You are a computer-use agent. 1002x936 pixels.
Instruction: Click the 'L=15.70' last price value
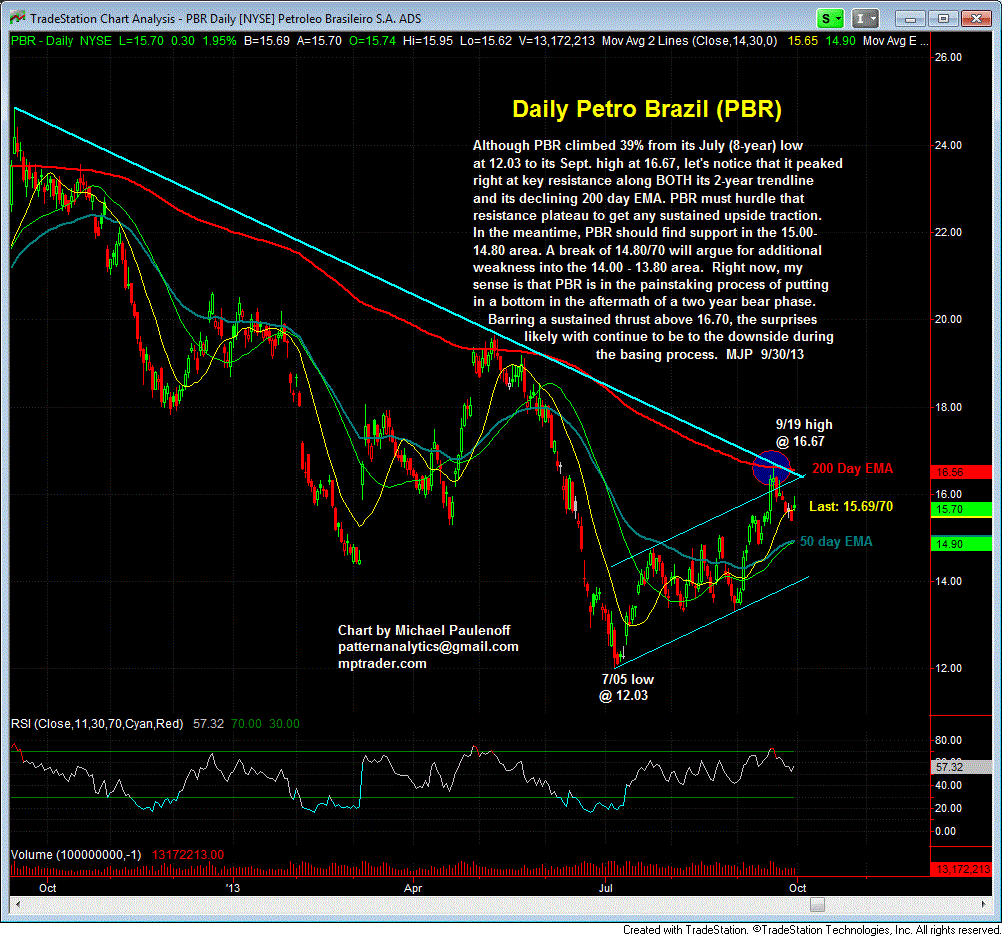pos(141,41)
